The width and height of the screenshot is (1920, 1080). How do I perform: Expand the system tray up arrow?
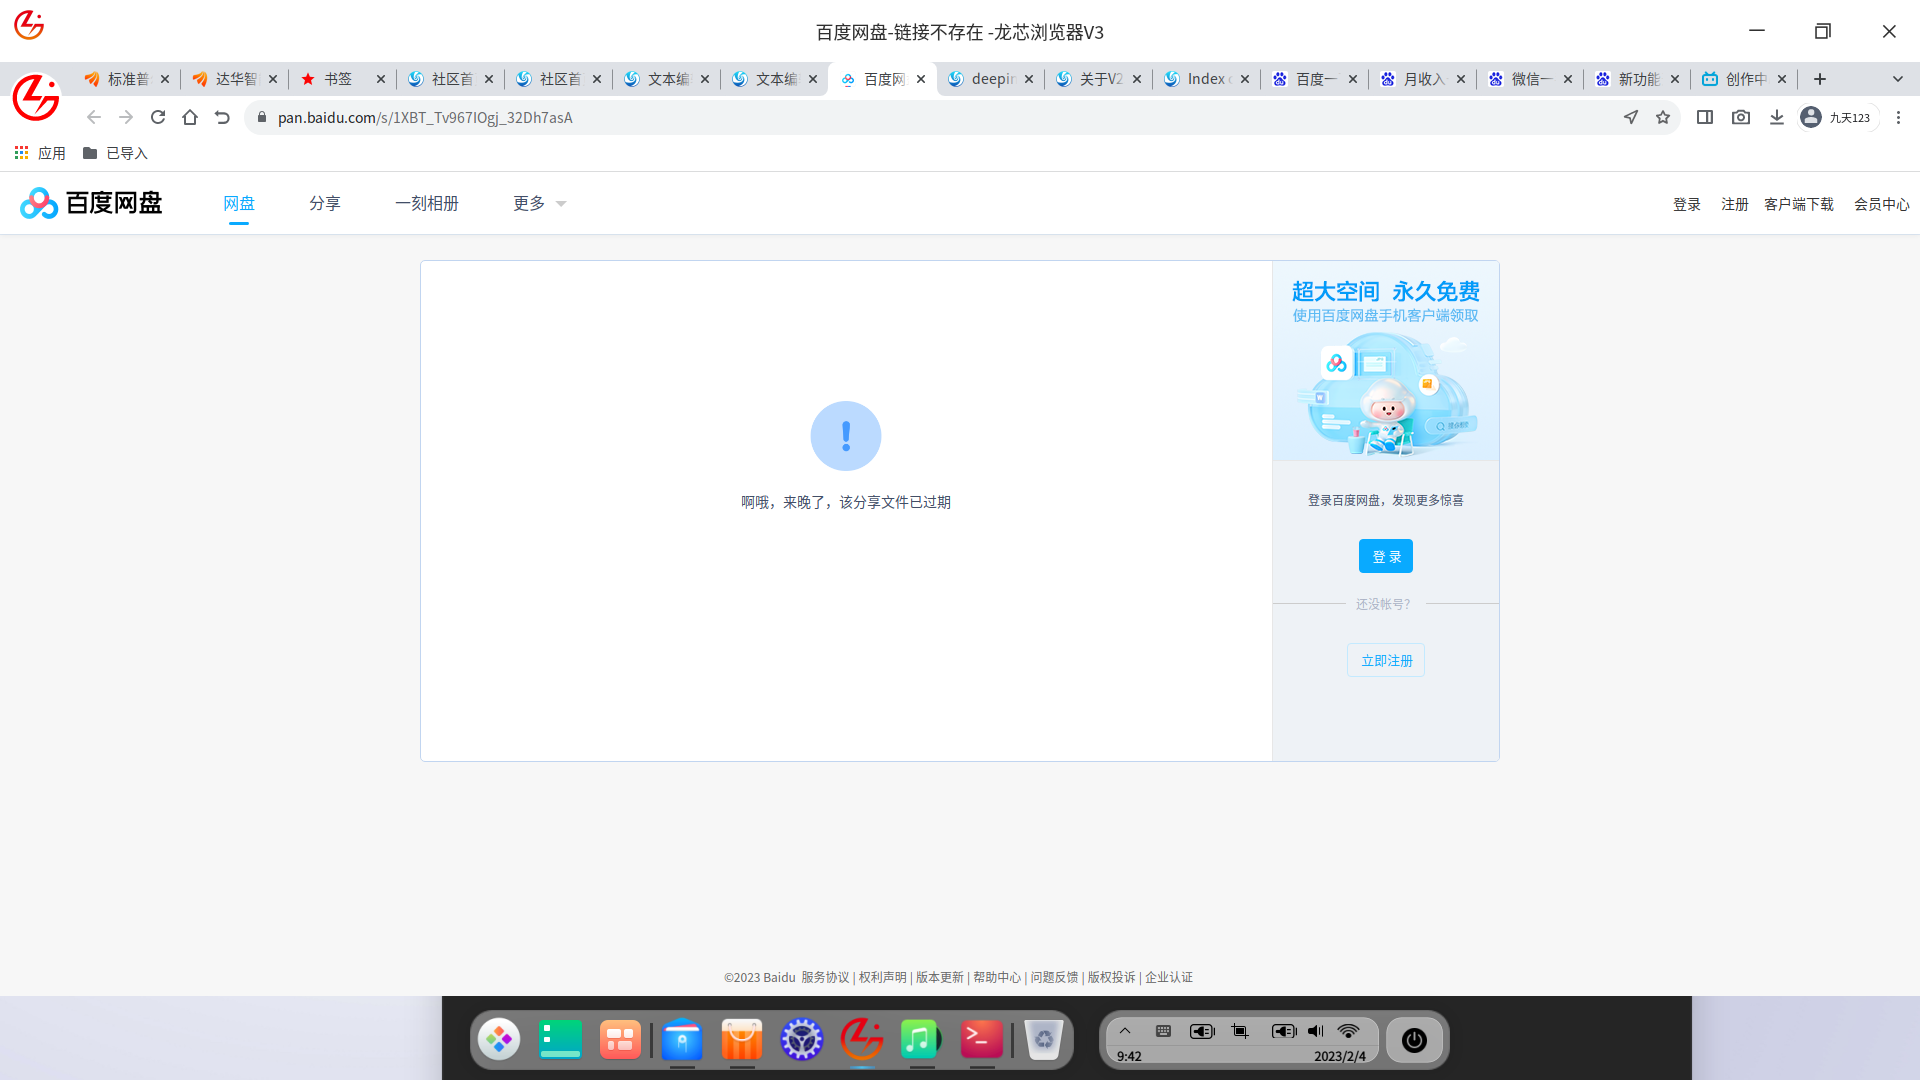1125,1031
